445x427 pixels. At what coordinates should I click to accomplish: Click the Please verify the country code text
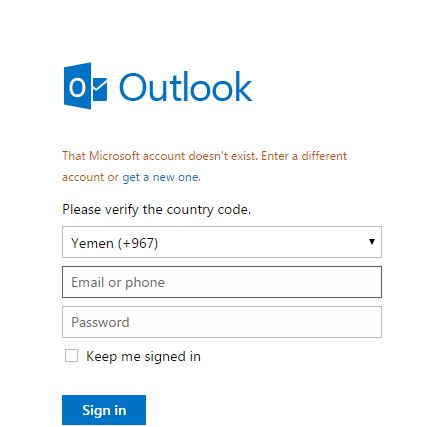[156, 210]
